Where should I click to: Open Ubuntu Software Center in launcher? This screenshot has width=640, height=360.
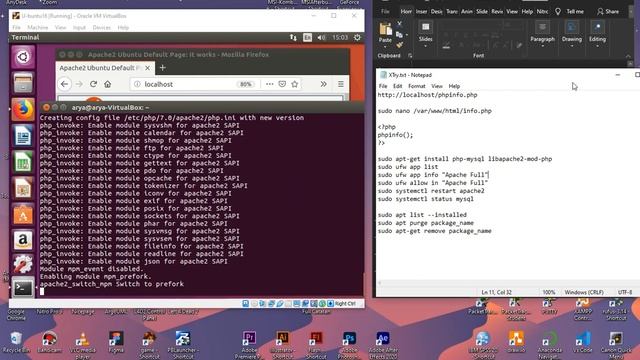[x=23, y=215]
